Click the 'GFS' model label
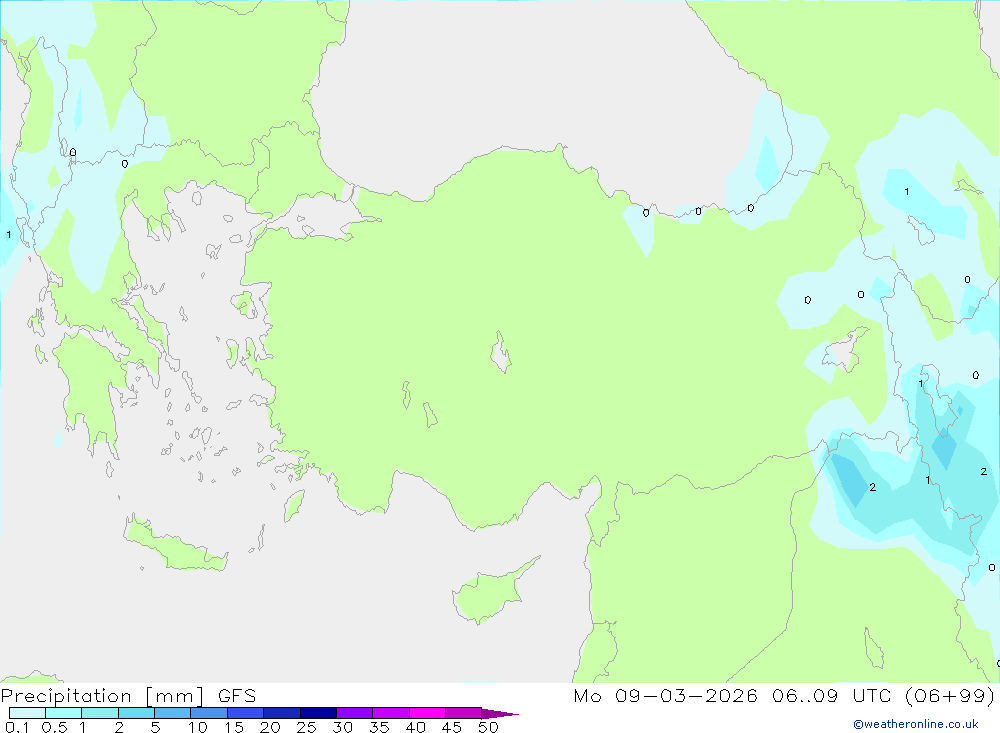The image size is (1000, 733). tap(237, 696)
